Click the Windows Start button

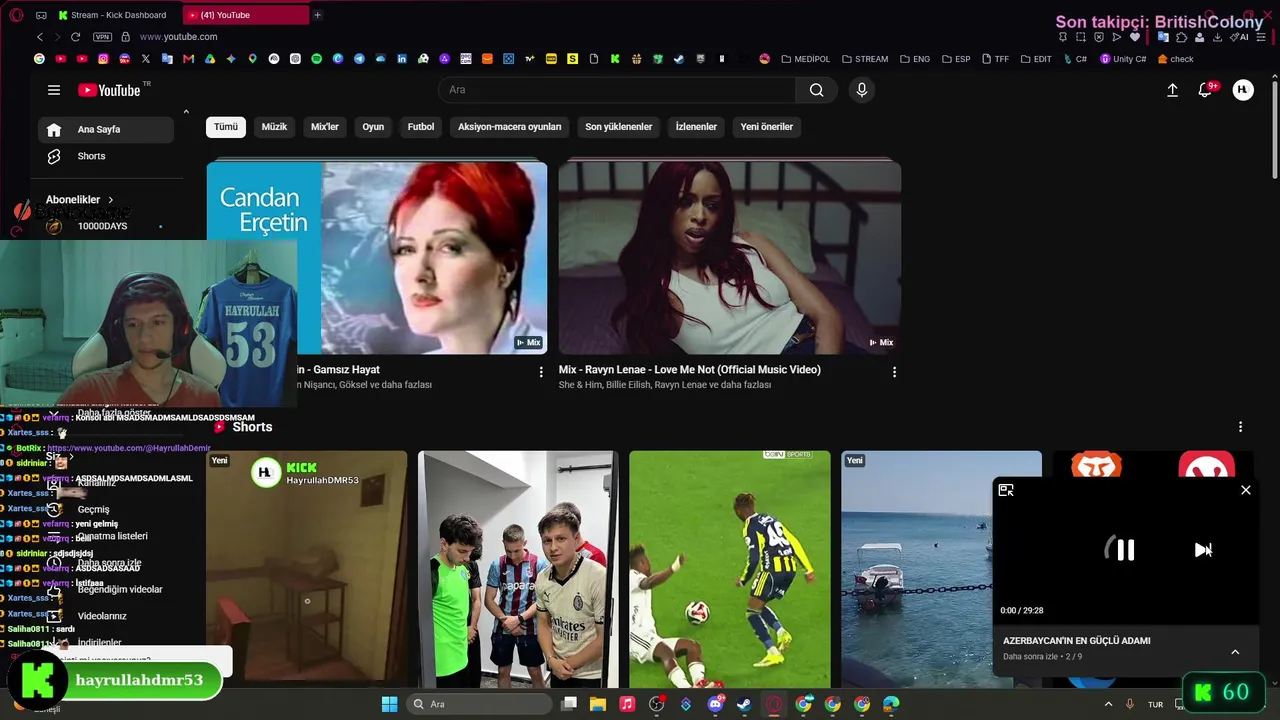click(x=390, y=704)
